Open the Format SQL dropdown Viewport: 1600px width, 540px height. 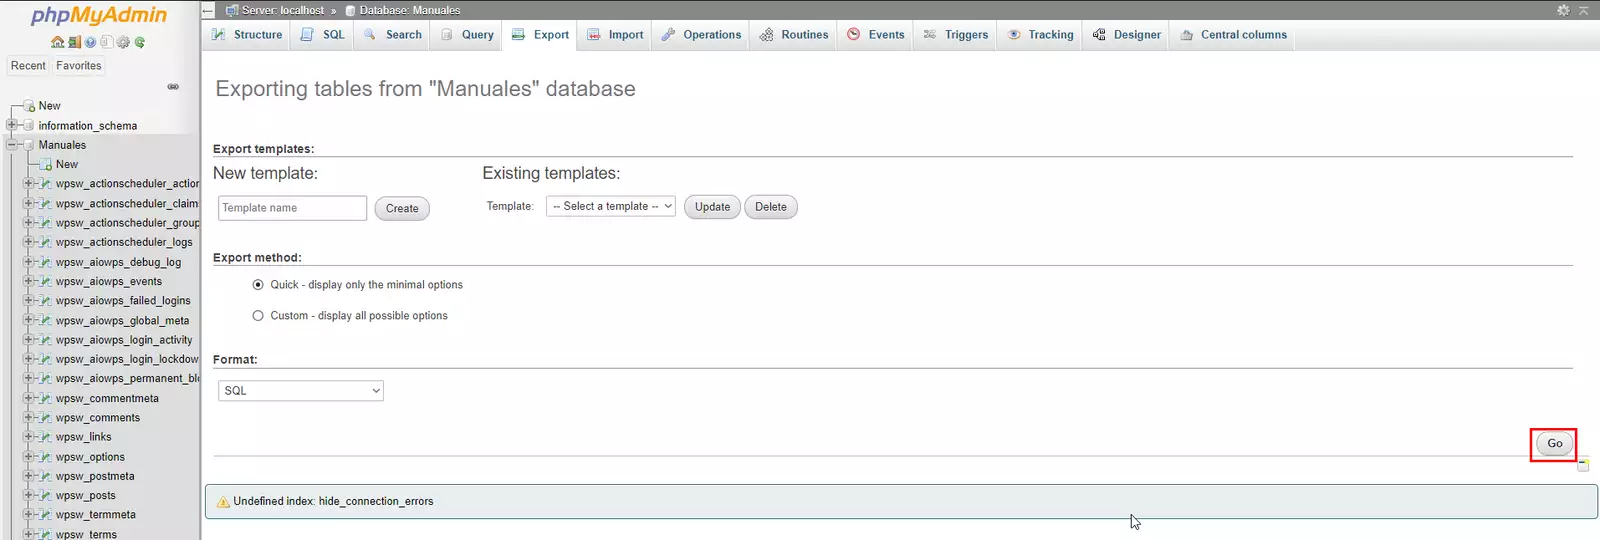click(x=300, y=391)
